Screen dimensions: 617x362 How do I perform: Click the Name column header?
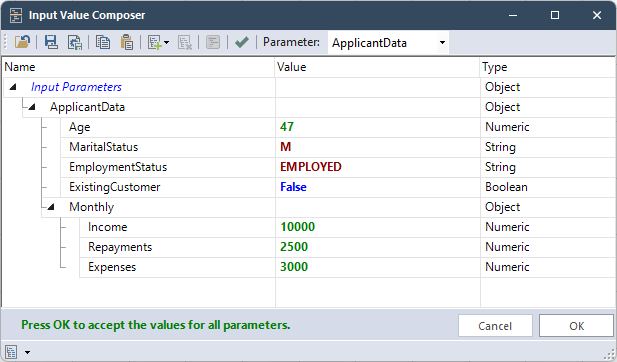coord(138,67)
